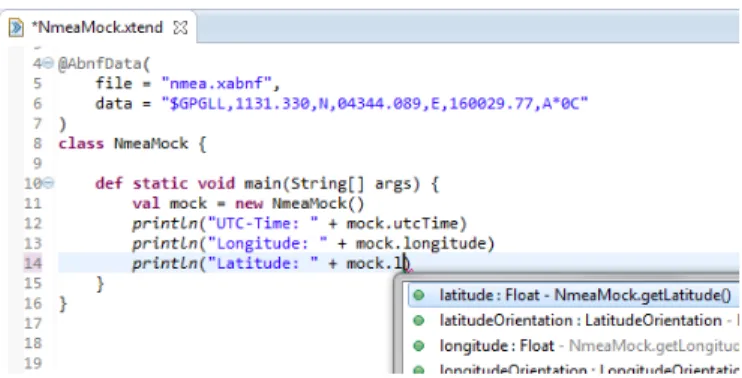Choose longitudeOrientation completion proposal
This screenshot has width=742, height=378.
tap(574, 368)
